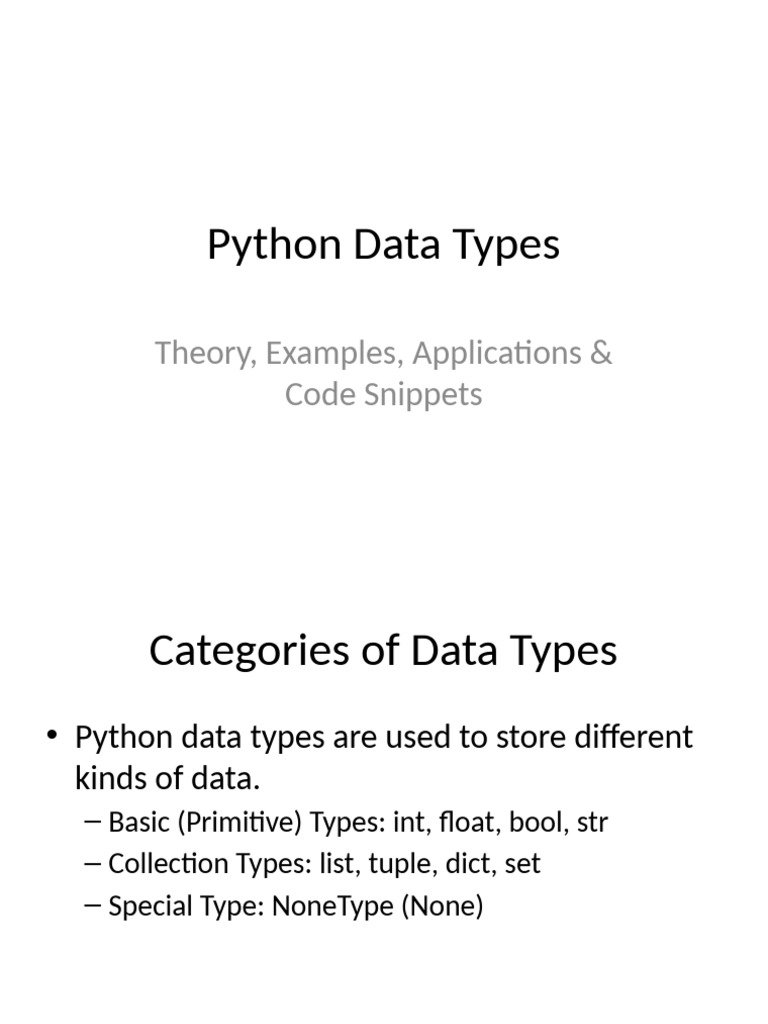The height and width of the screenshot is (1024, 768).
Task: Select the "Categories of Data Types" heading
Action: [x=383, y=651]
